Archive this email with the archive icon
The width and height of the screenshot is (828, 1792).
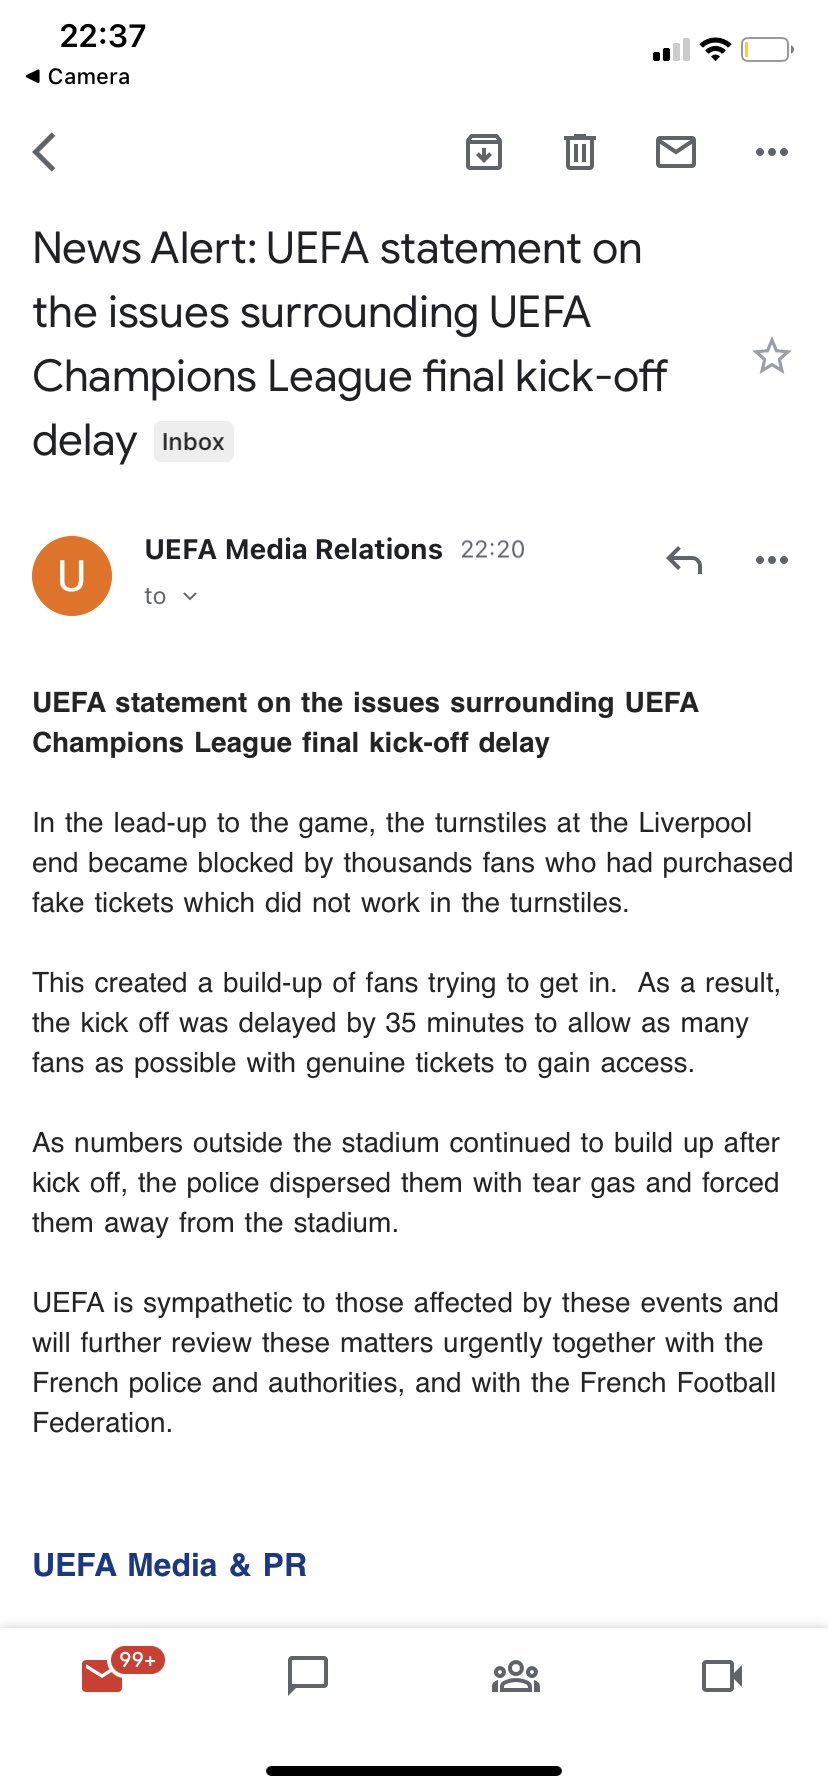click(484, 152)
